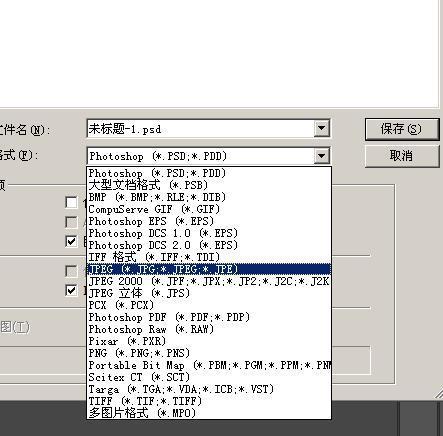This screenshot has height=436, width=443.
Task: Choose JPEG 2000 format entry
Action: coord(209,281)
